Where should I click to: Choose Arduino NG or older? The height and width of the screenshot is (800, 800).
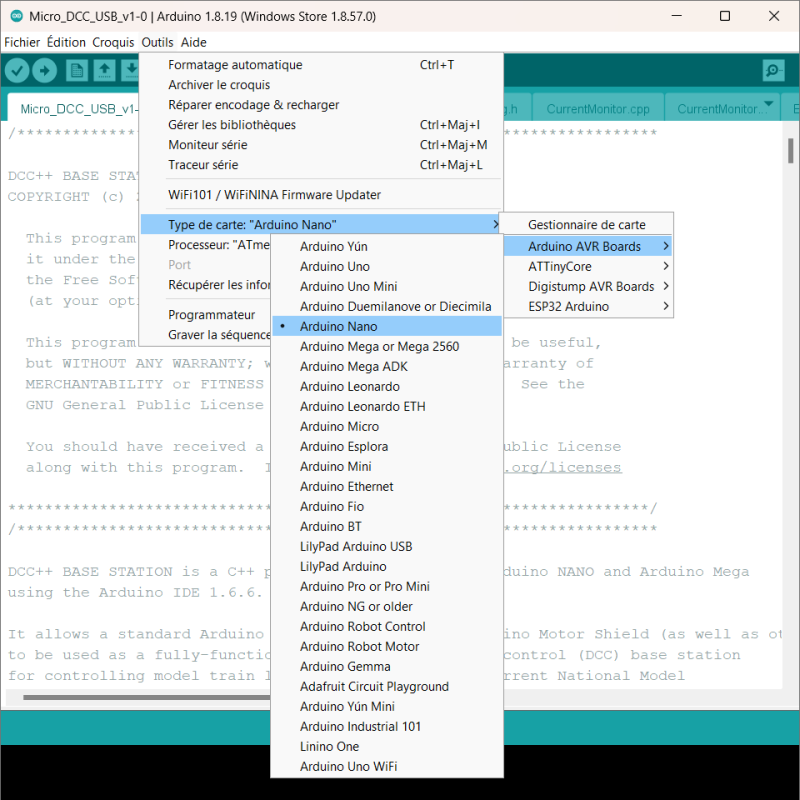tap(387, 606)
